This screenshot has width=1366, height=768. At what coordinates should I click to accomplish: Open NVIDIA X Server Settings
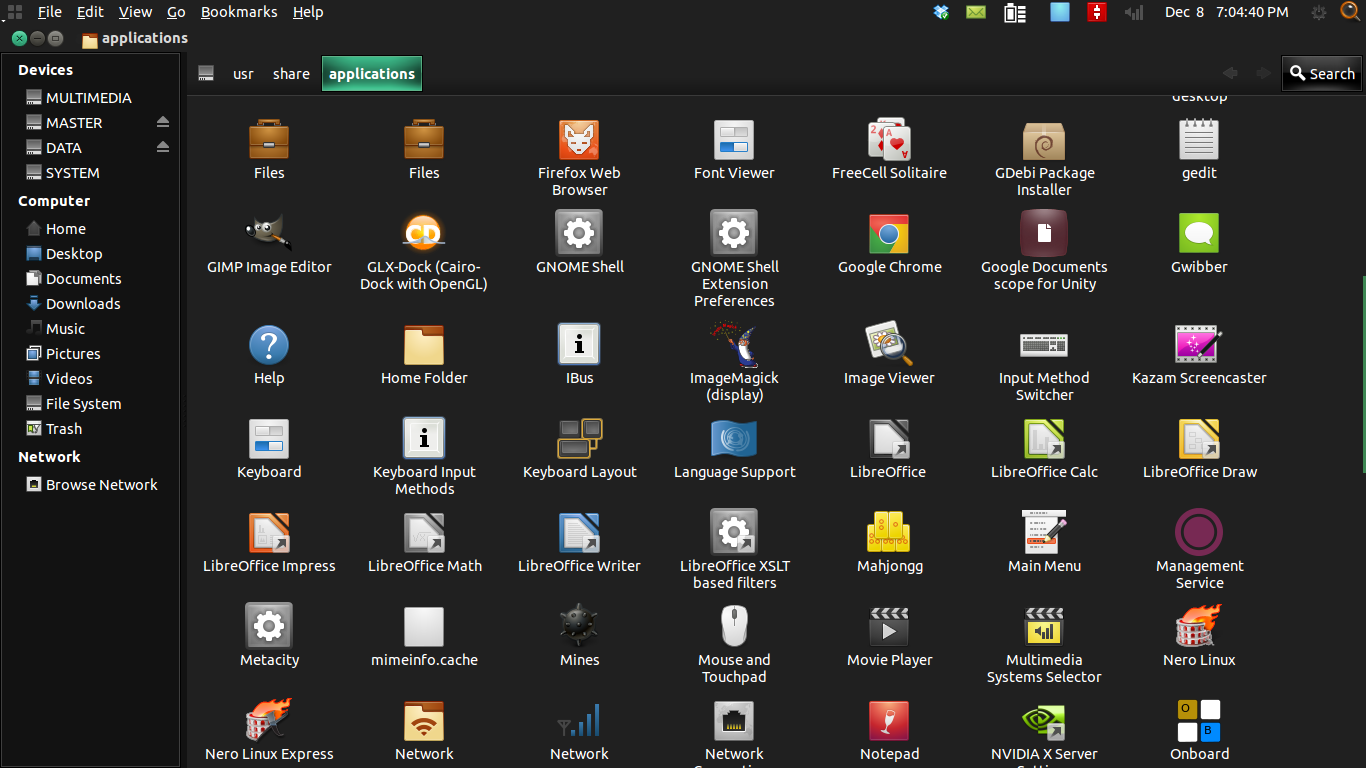[x=1044, y=722]
